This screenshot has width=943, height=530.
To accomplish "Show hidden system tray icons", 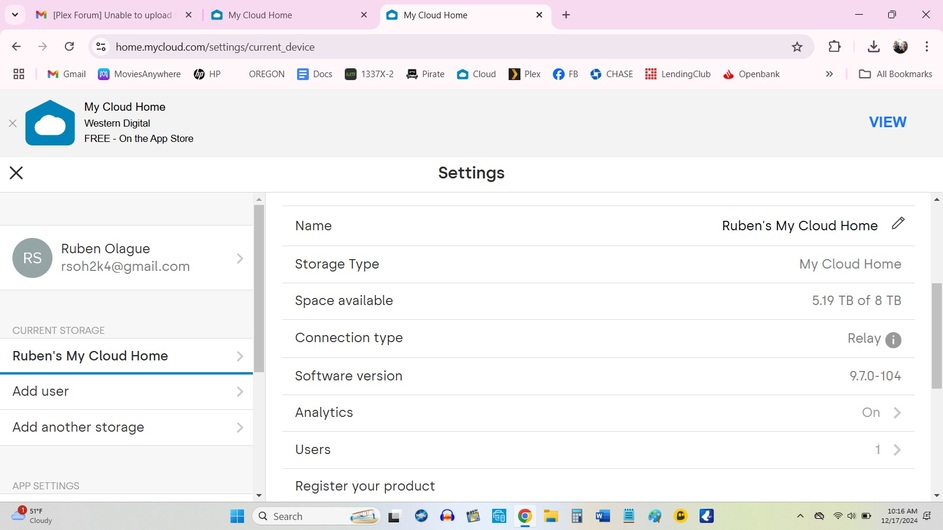I will point(800,516).
